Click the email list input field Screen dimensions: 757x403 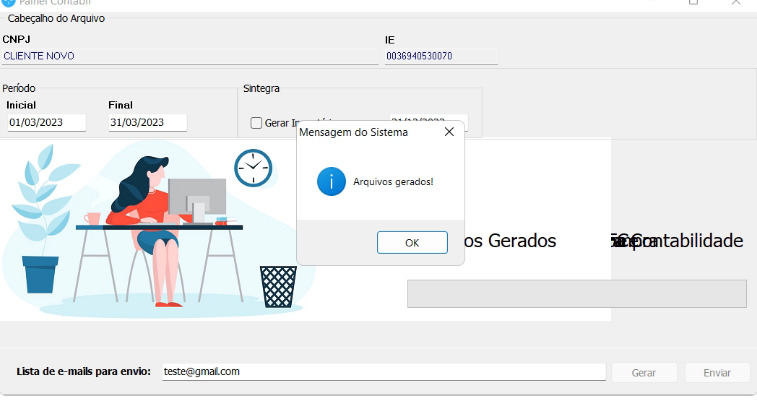tap(380, 372)
